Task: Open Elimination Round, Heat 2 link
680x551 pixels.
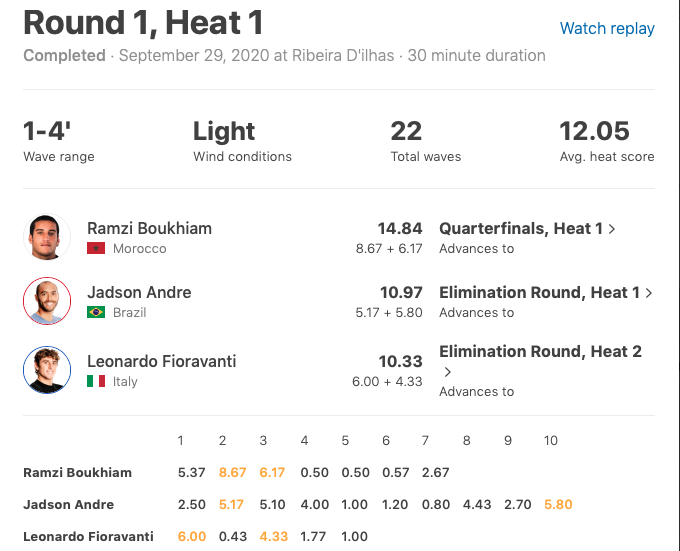Action: click(540, 351)
